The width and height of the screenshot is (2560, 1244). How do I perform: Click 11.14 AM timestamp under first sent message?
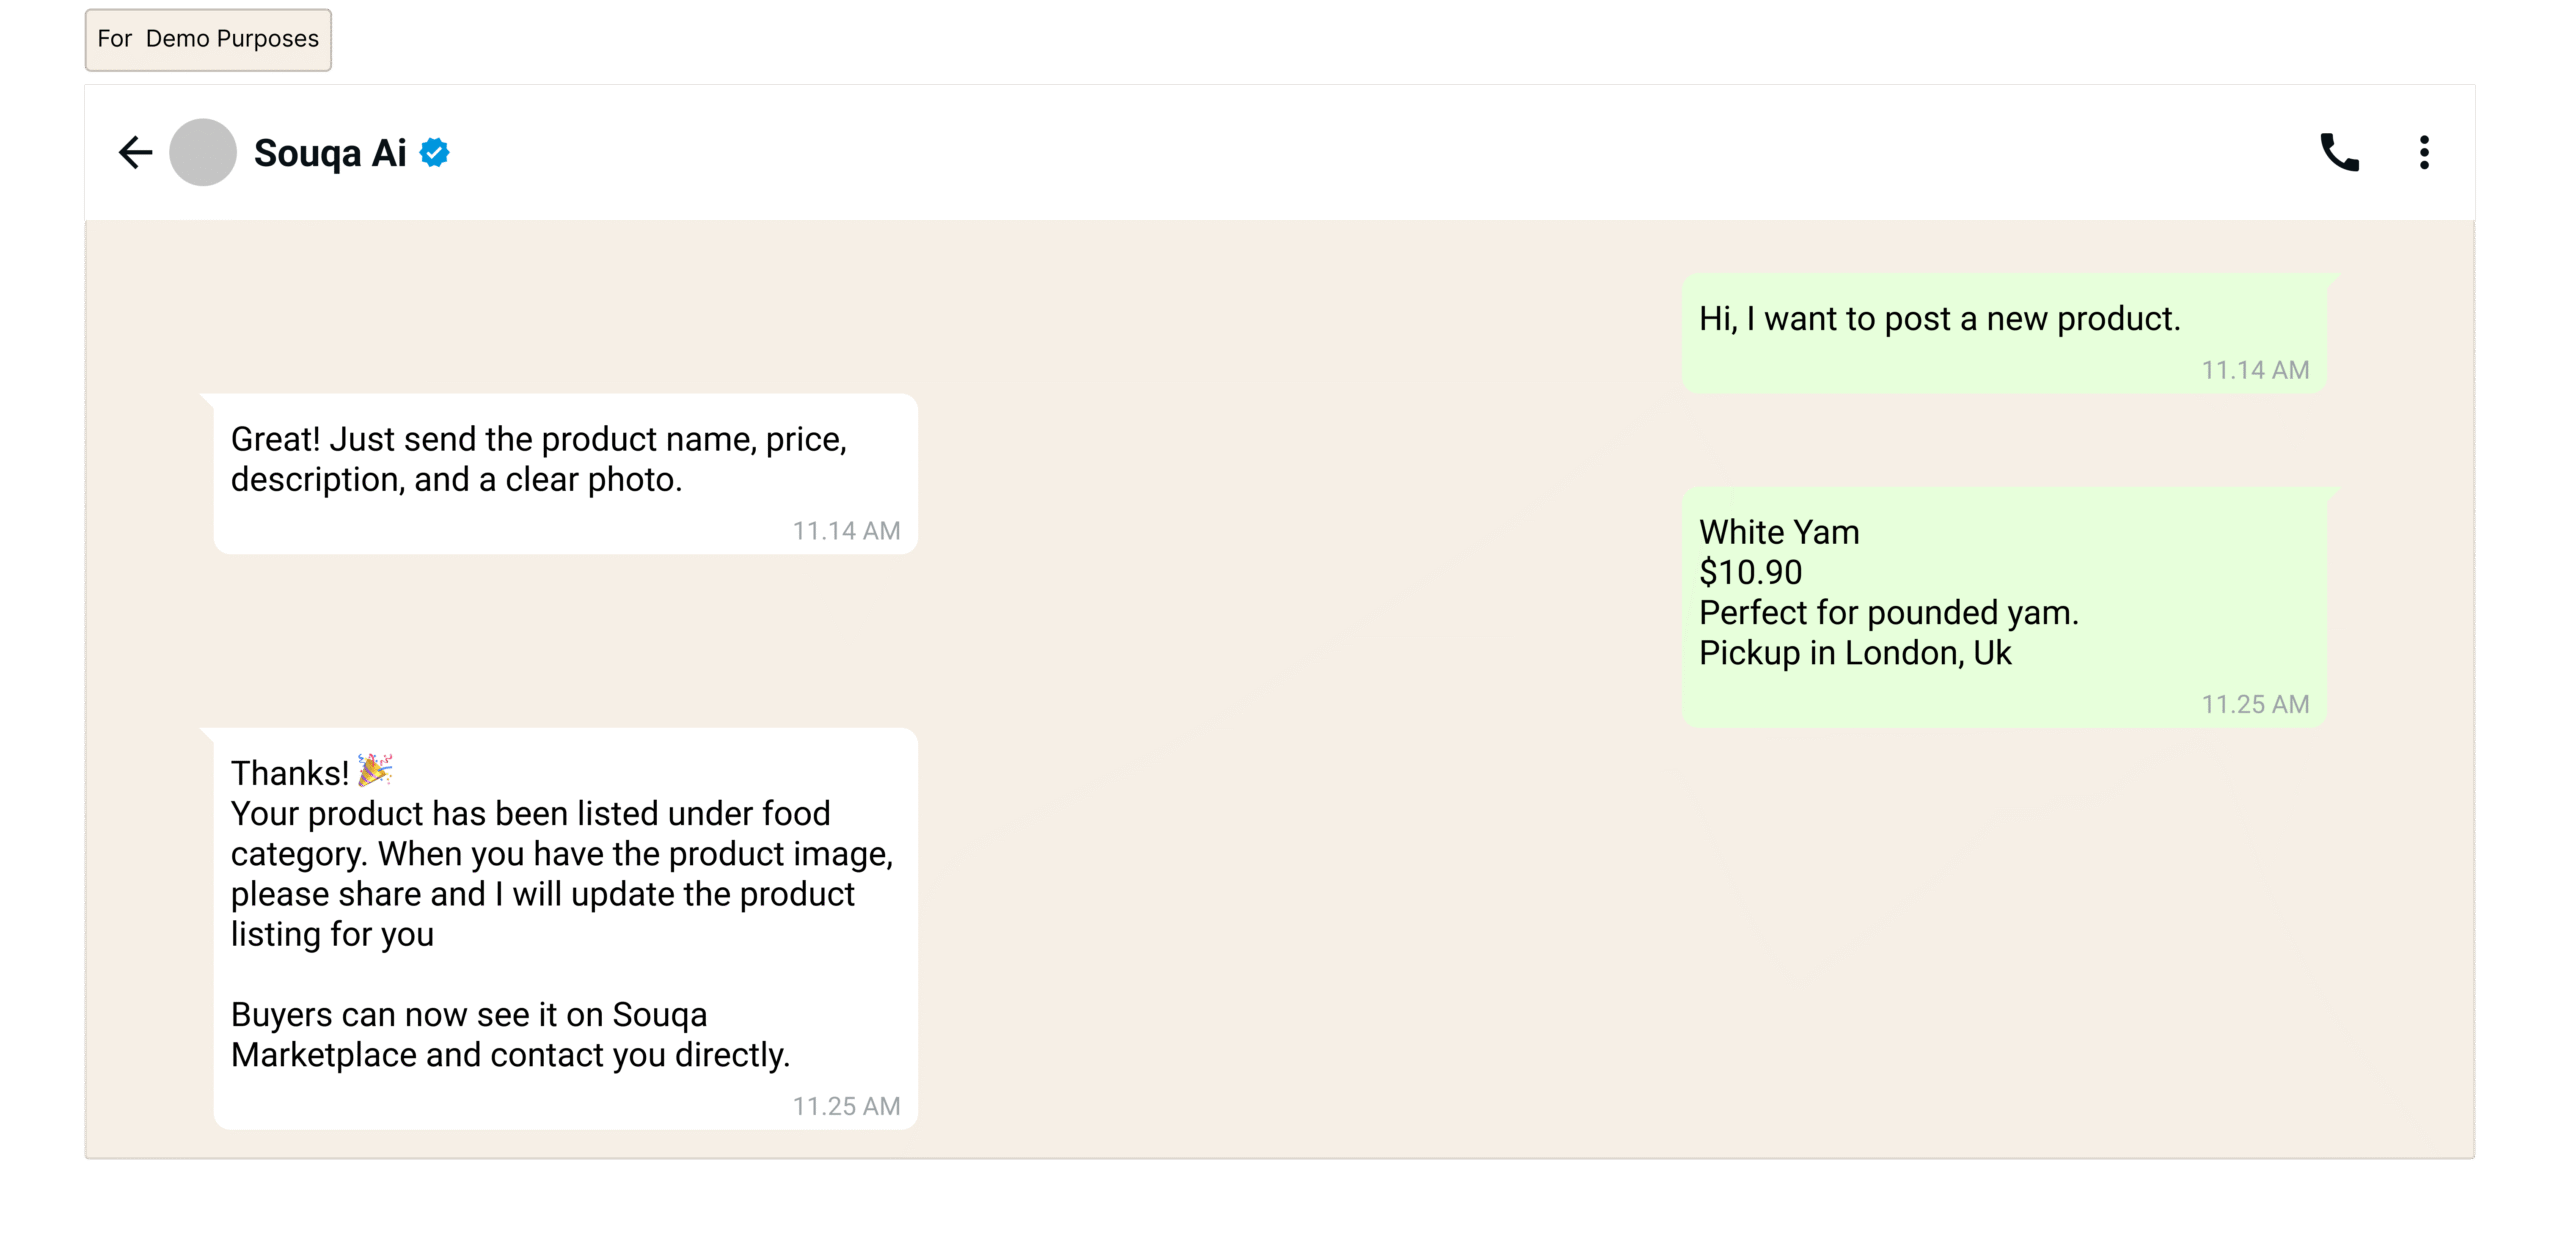2255,370
